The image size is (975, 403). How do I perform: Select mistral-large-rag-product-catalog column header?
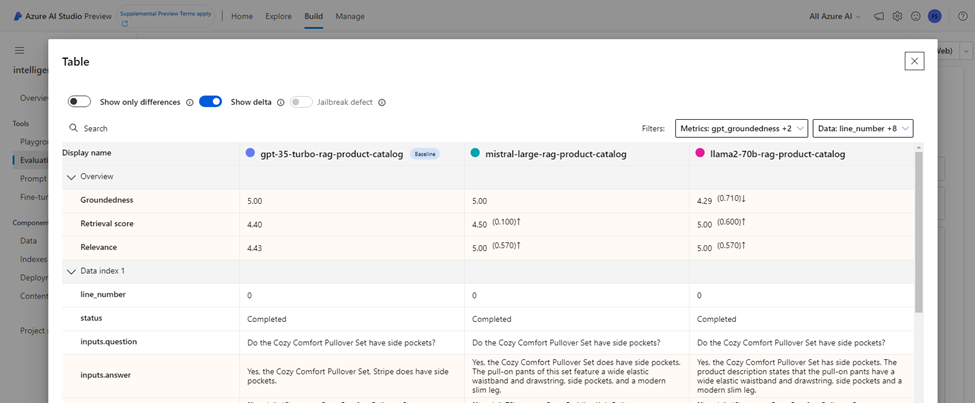[x=555, y=154]
